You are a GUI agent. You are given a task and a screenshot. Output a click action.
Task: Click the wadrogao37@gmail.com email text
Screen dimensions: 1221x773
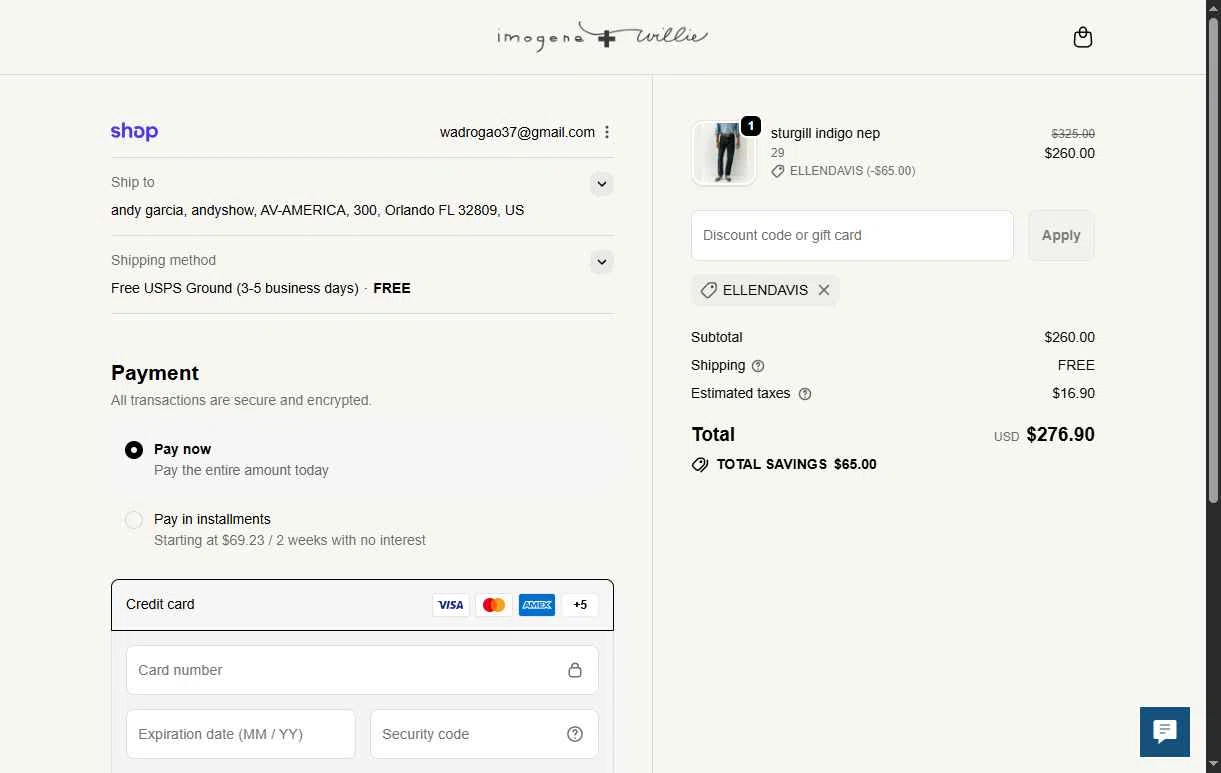pyautogui.click(x=517, y=132)
